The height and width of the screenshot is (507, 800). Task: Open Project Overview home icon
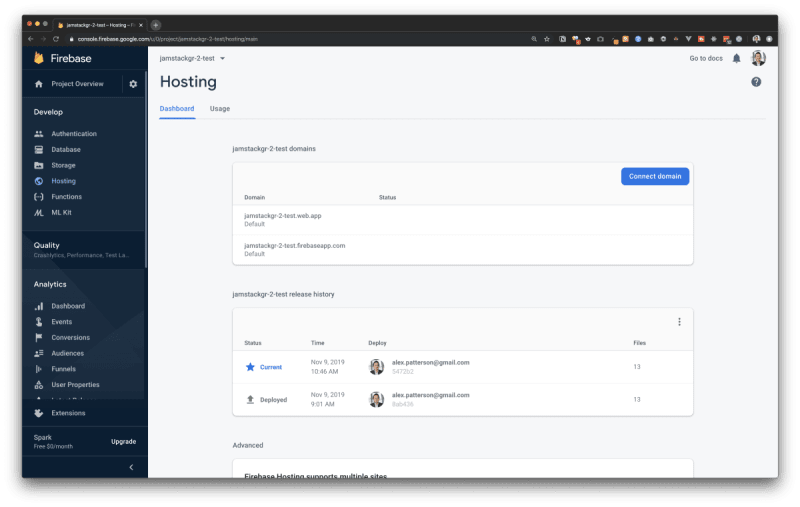[x=39, y=84]
